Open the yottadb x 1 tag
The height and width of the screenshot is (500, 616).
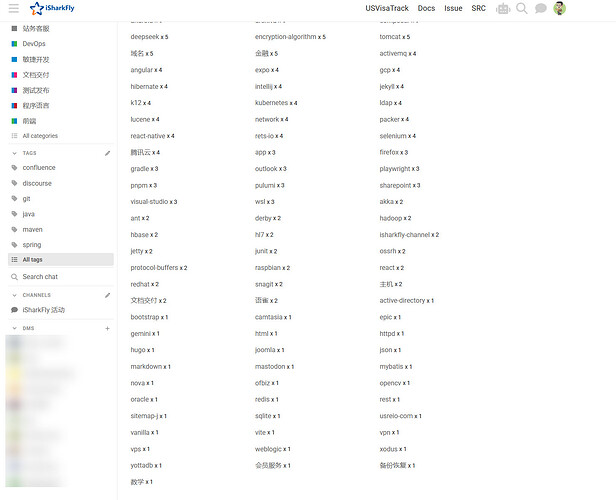click(146, 465)
